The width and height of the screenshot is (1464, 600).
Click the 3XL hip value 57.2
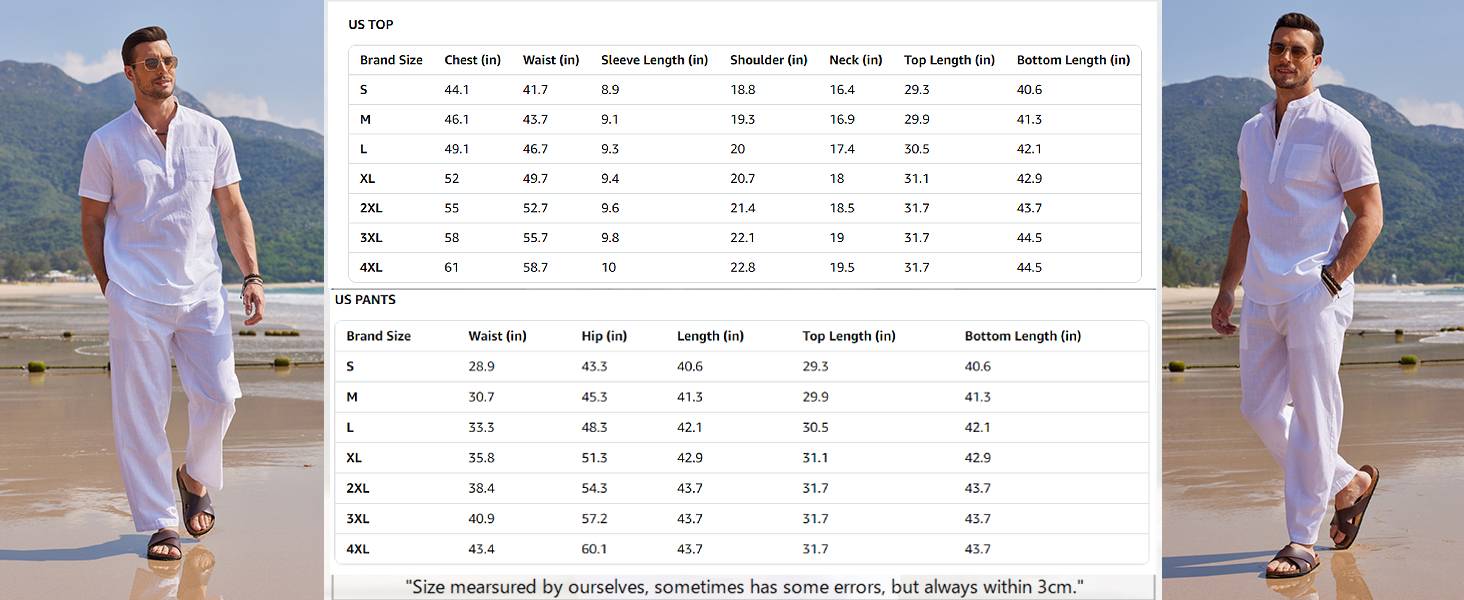tap(594, 519)
